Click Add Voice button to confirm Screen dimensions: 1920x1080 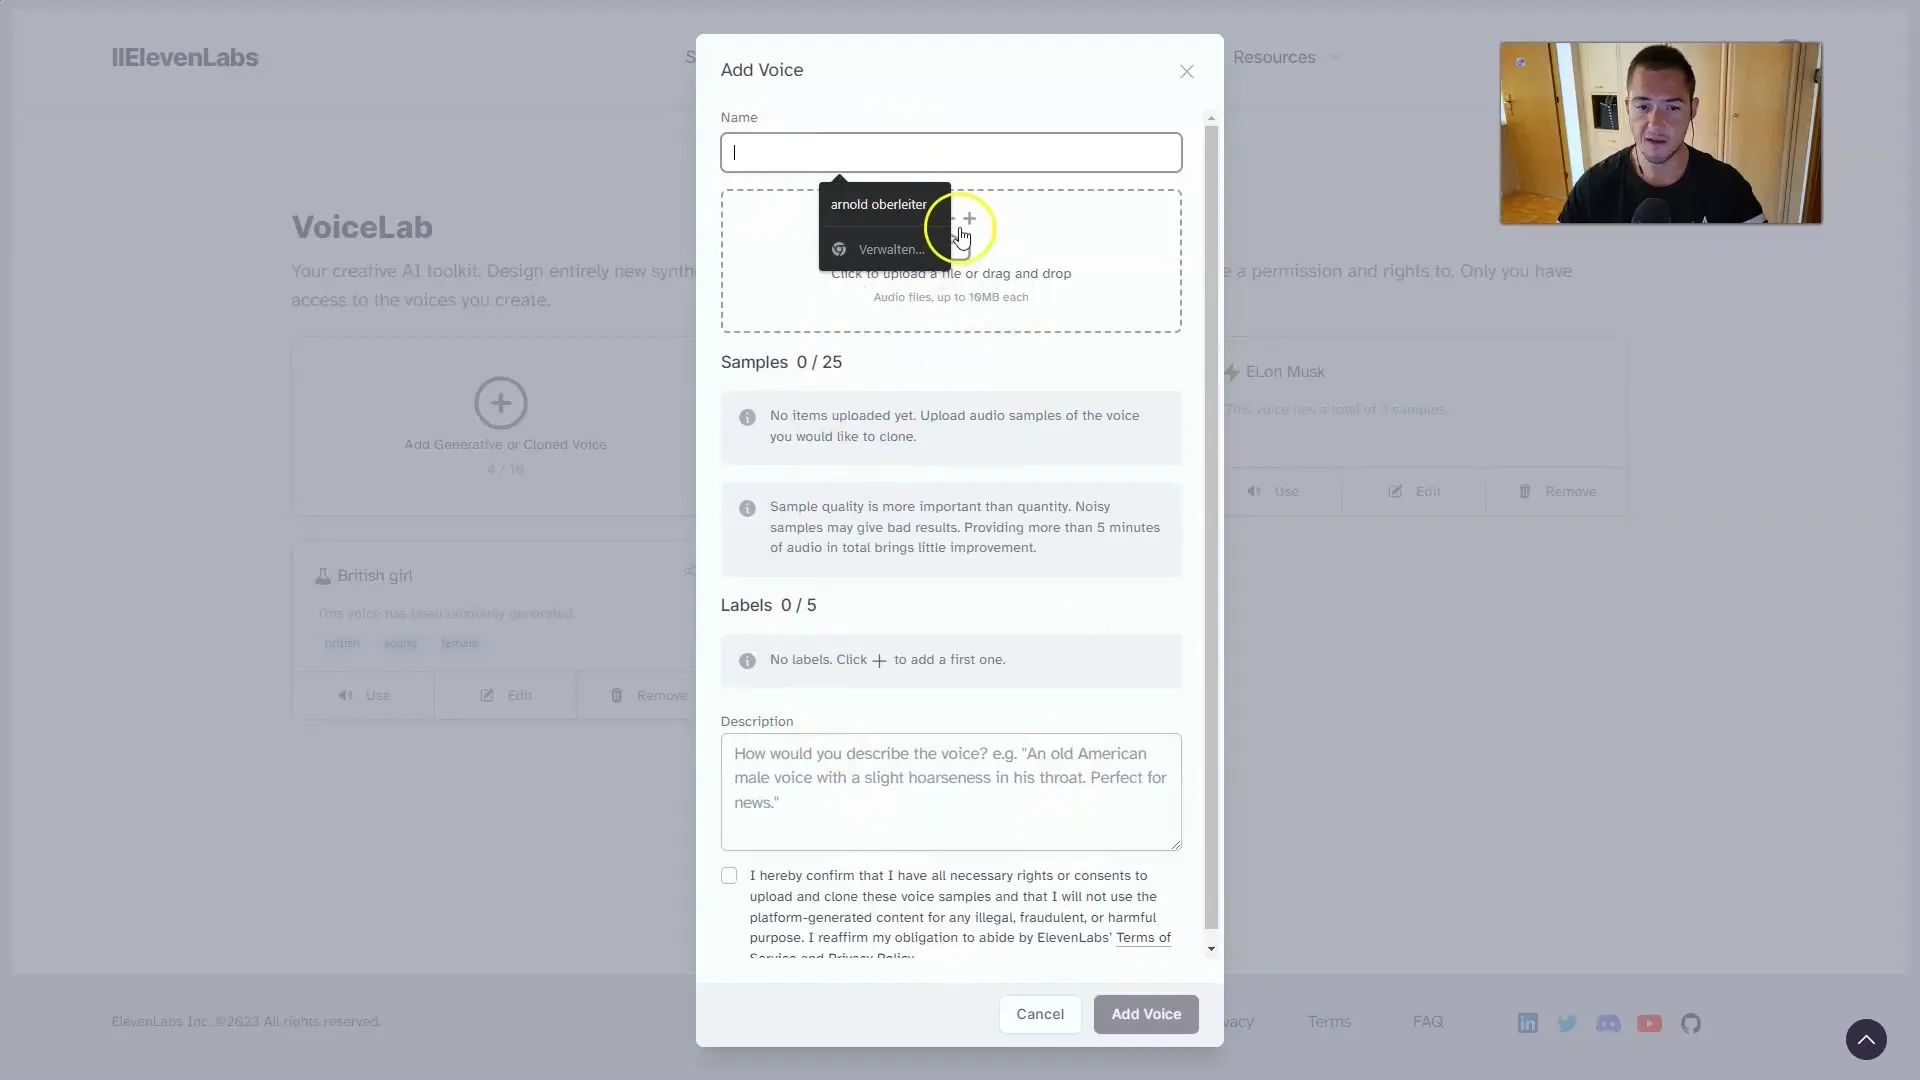click(x=1146, y=1013)
